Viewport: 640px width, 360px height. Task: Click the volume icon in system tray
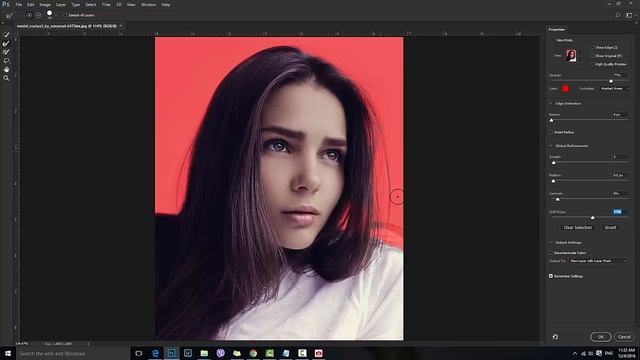591,353
